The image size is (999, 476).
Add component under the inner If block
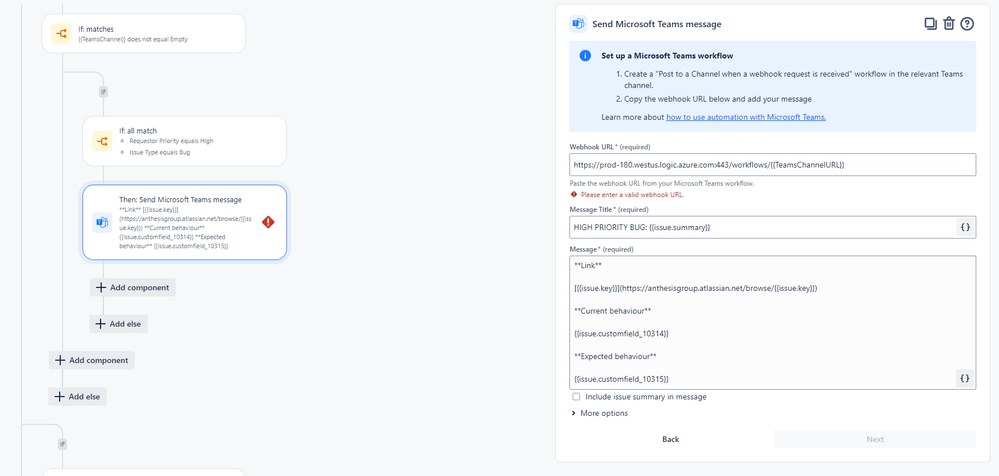(133, 287)
